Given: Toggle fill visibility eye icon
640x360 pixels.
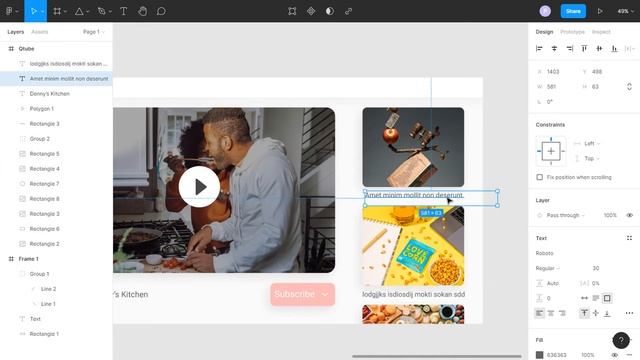Looking at the screenshot, I should [x=614, y=355].
